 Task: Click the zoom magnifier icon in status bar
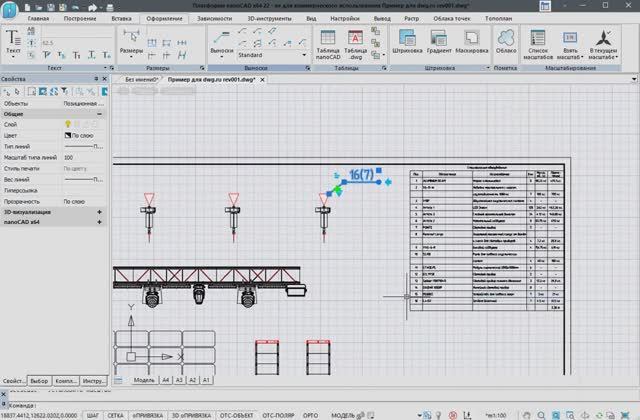541,415
